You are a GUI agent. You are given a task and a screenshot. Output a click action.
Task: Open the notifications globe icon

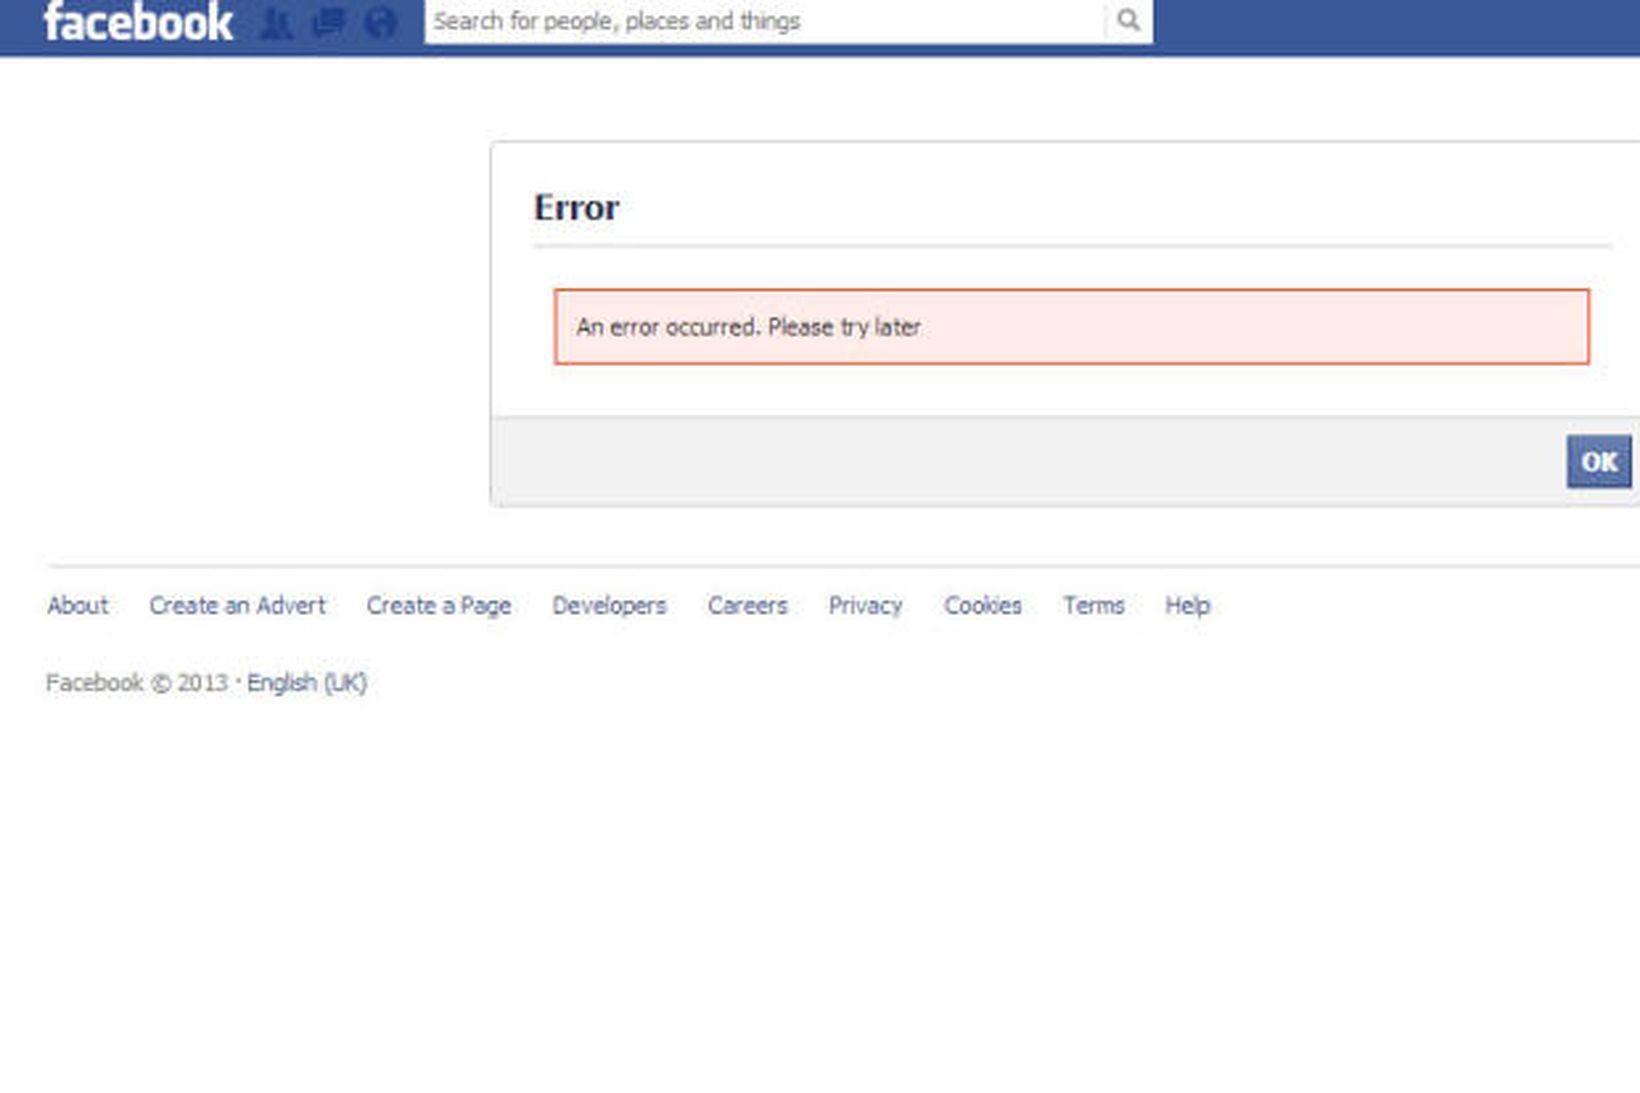(380, 22)
